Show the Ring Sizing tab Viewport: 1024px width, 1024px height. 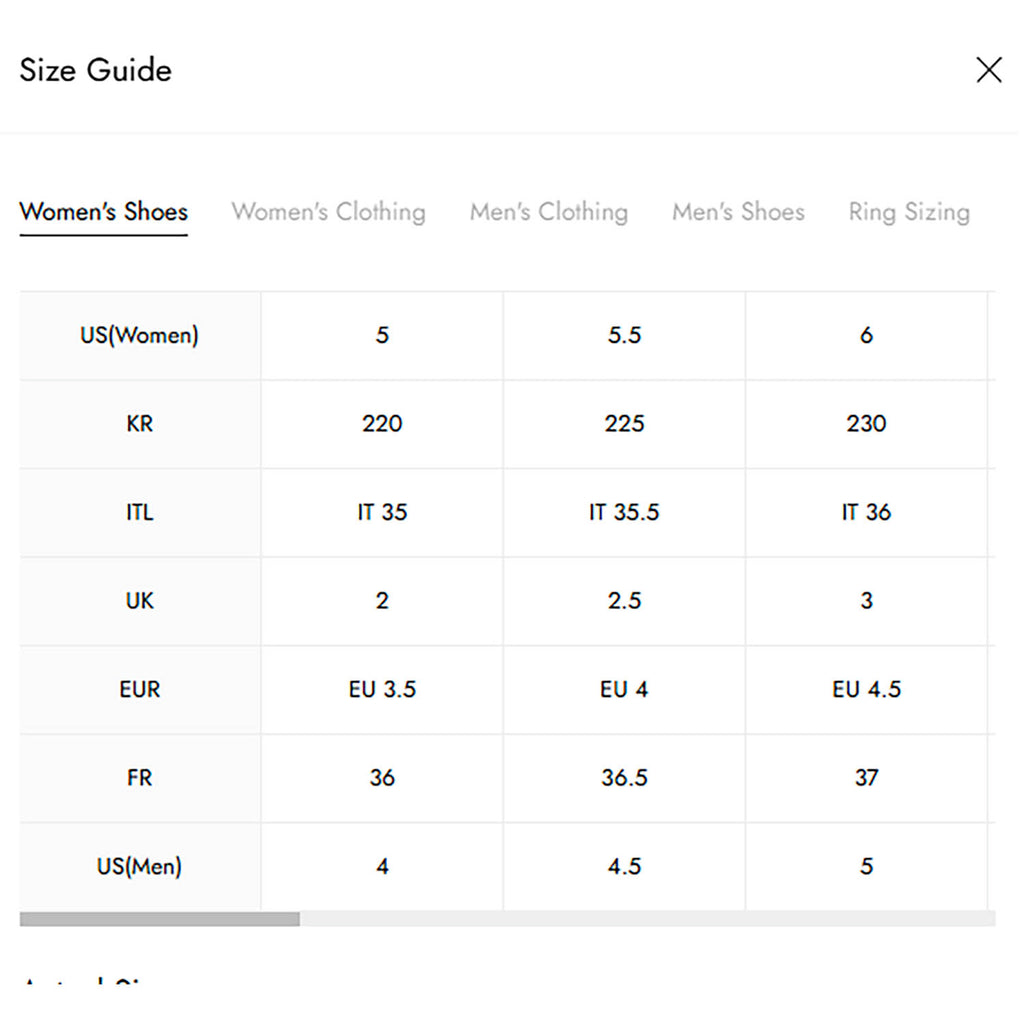(909, 212)
